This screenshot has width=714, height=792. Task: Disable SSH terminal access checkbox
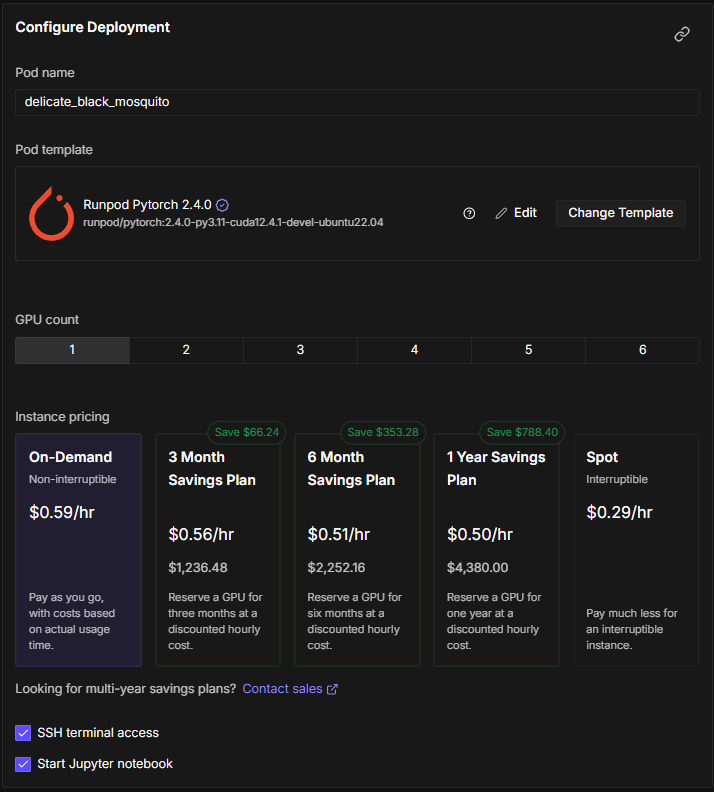click(24, 733)
